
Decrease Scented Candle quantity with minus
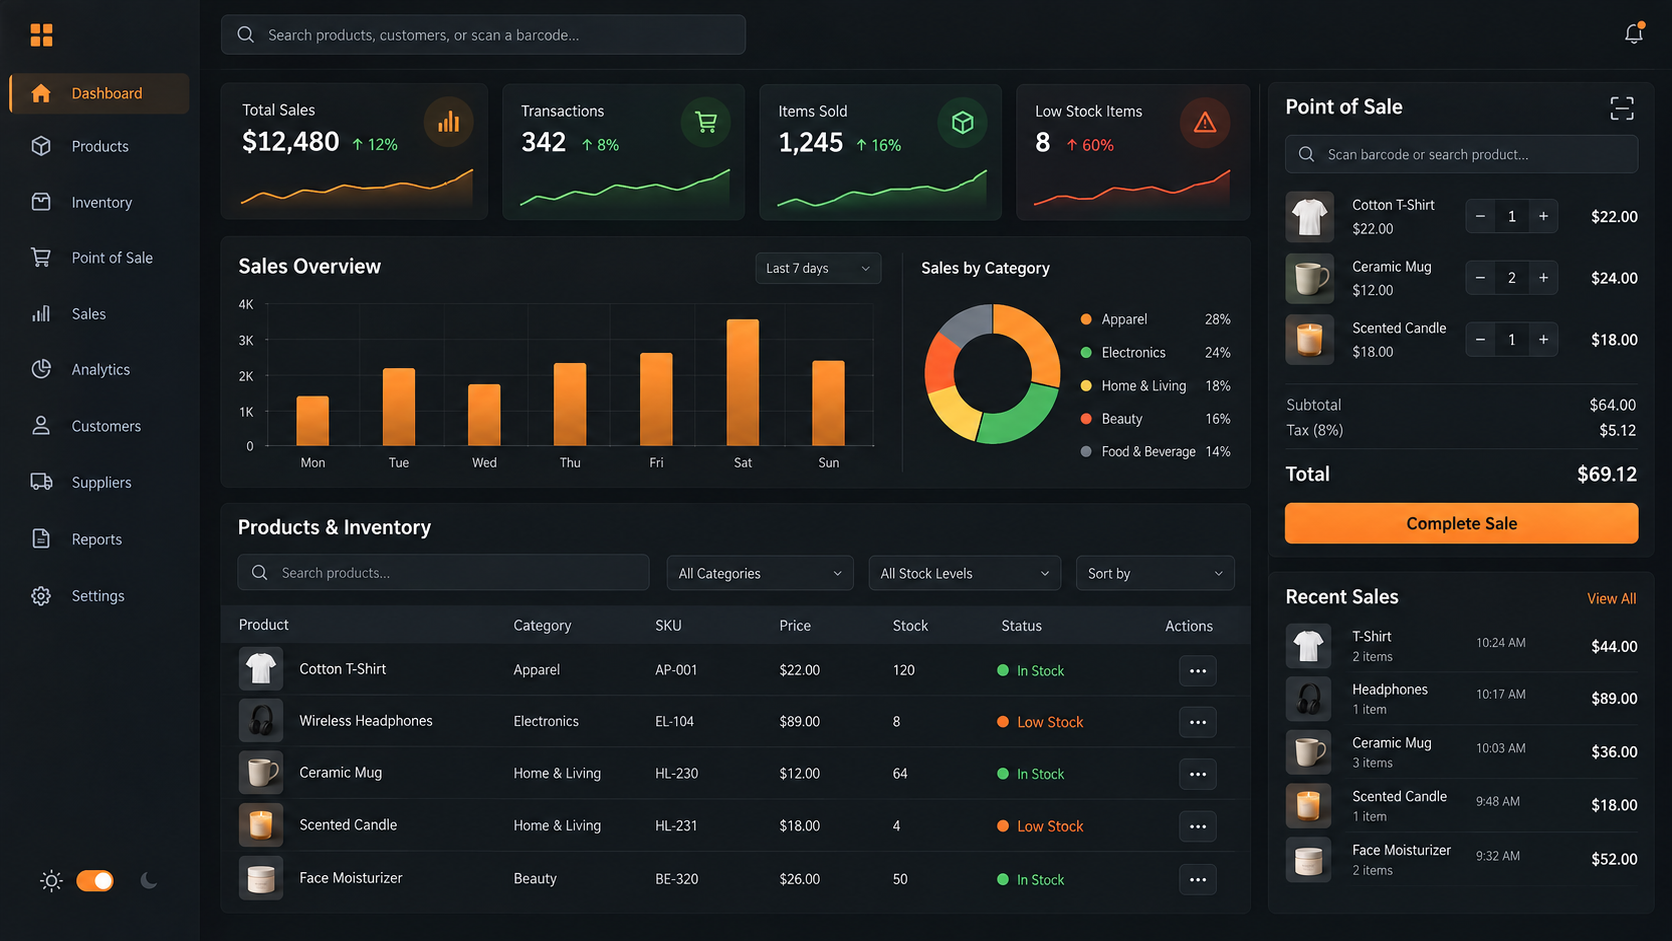click(x=1480, y=340)
